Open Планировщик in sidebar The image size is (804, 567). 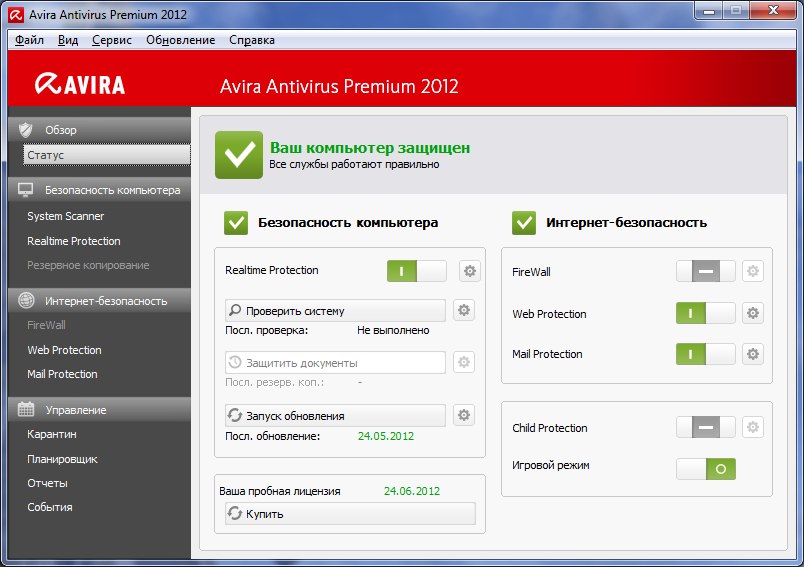[62, 459]
